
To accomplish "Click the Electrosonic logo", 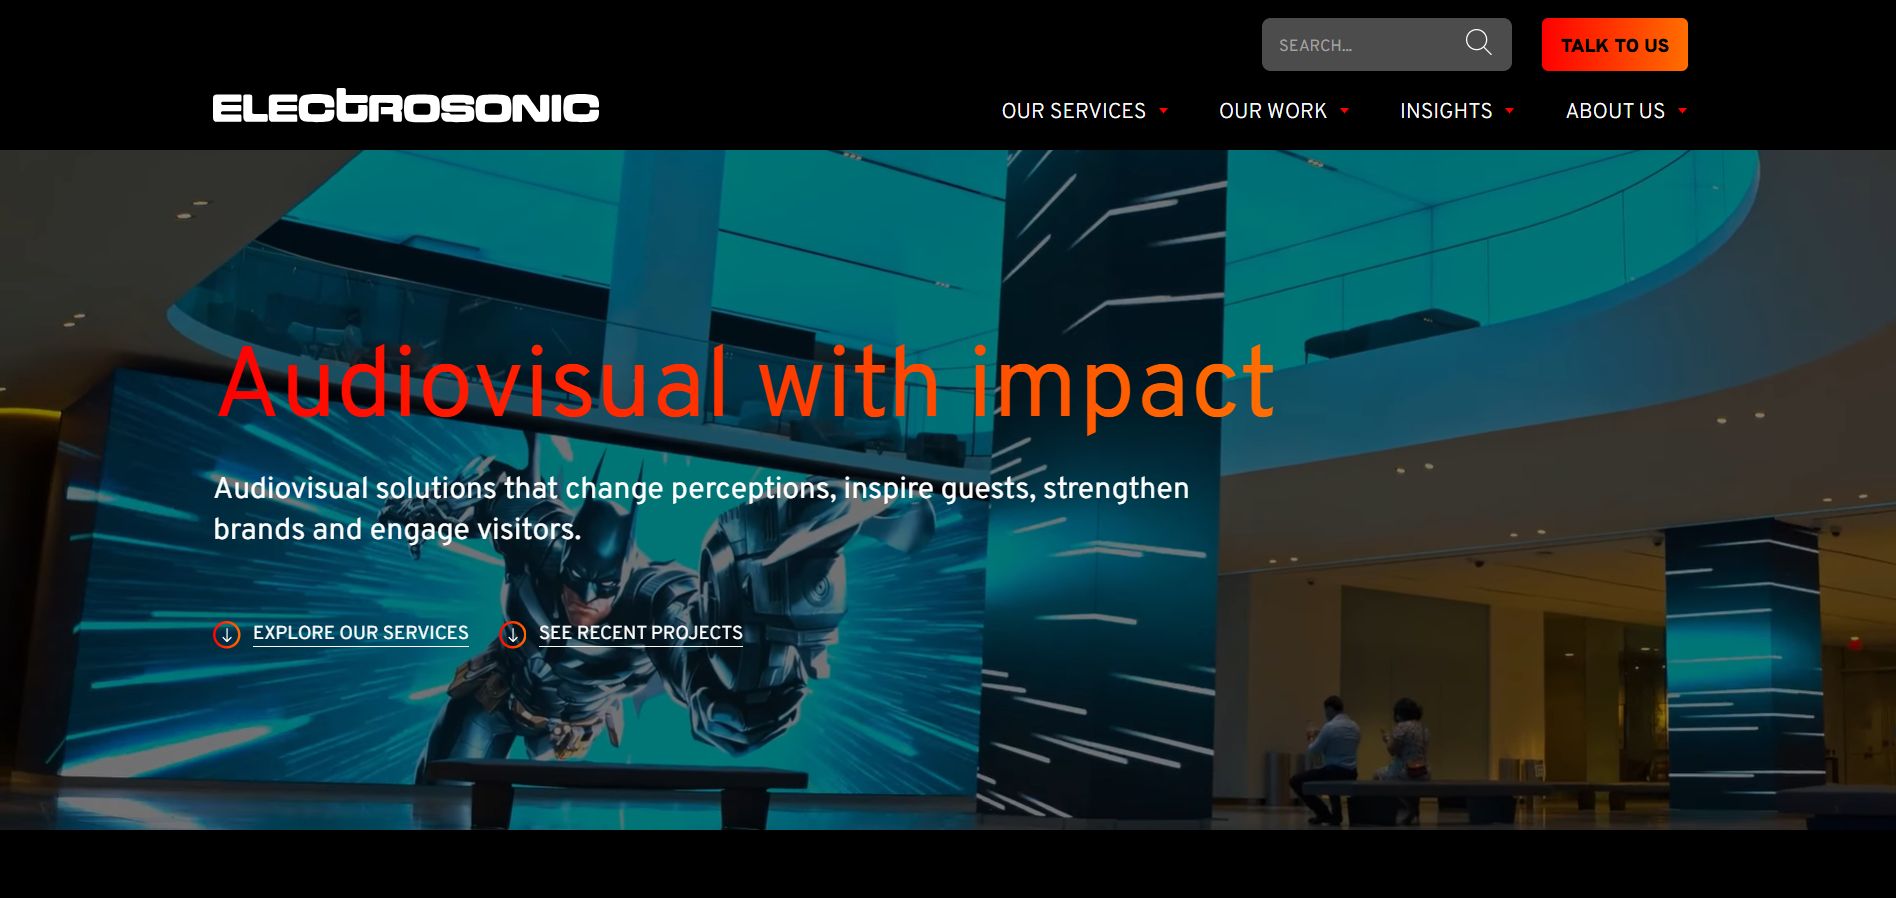I will [x=405, y=107].
